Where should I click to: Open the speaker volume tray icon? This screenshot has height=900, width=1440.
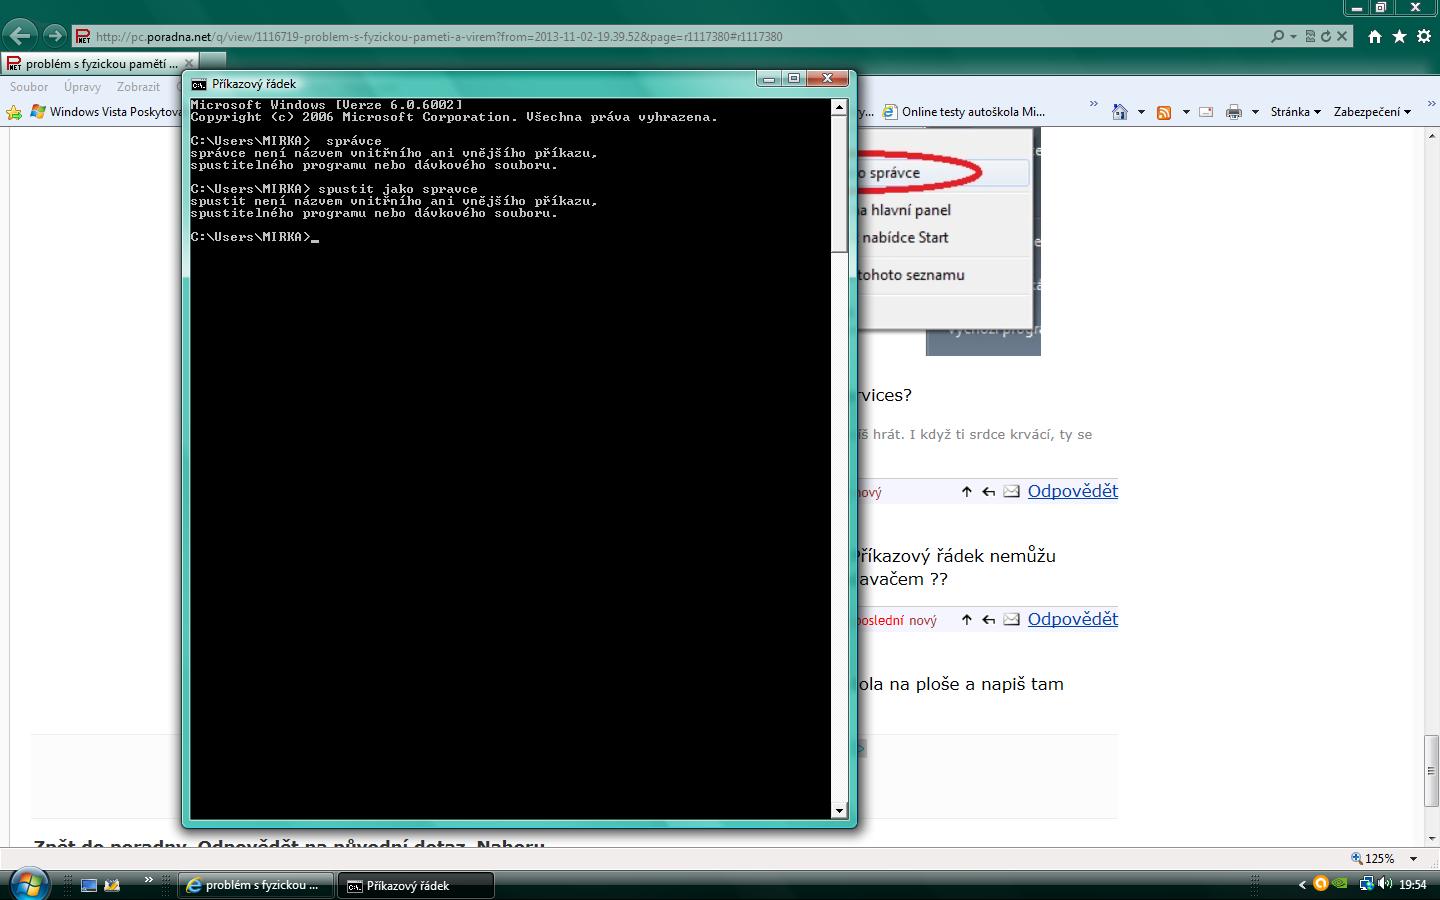[1385, 884]
